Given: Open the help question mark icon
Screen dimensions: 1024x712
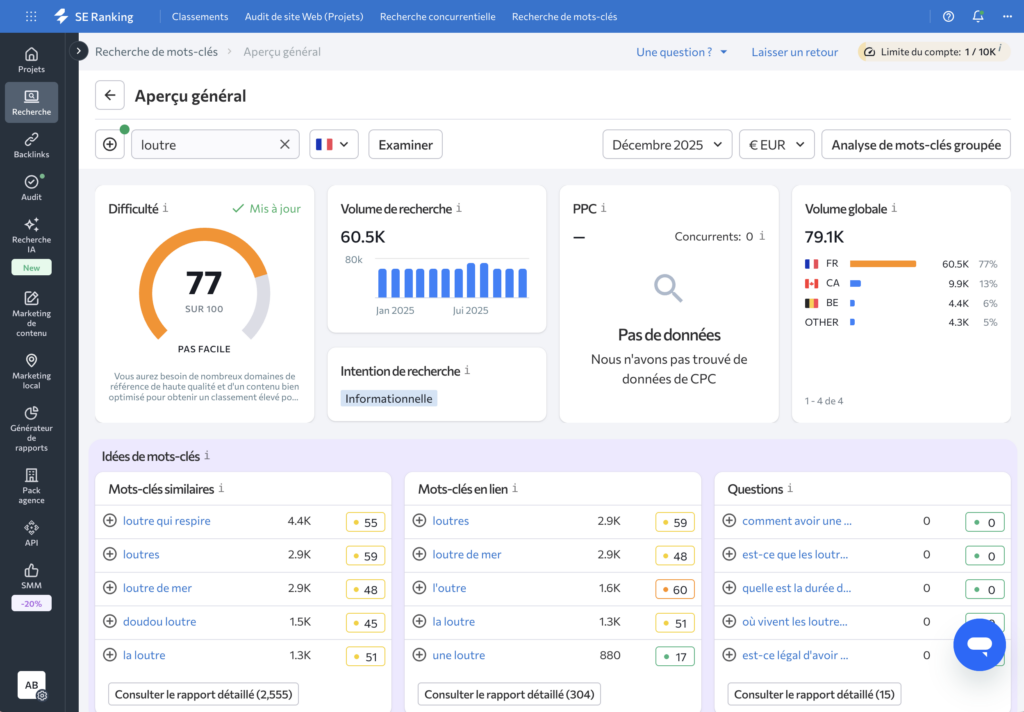Looking at the screenshot, I should pos(948,16).
